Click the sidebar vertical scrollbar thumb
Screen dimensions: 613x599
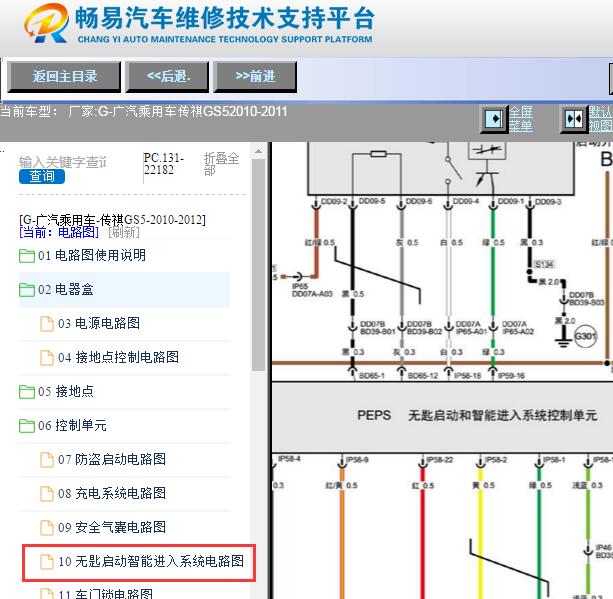(x=258, y=265)
